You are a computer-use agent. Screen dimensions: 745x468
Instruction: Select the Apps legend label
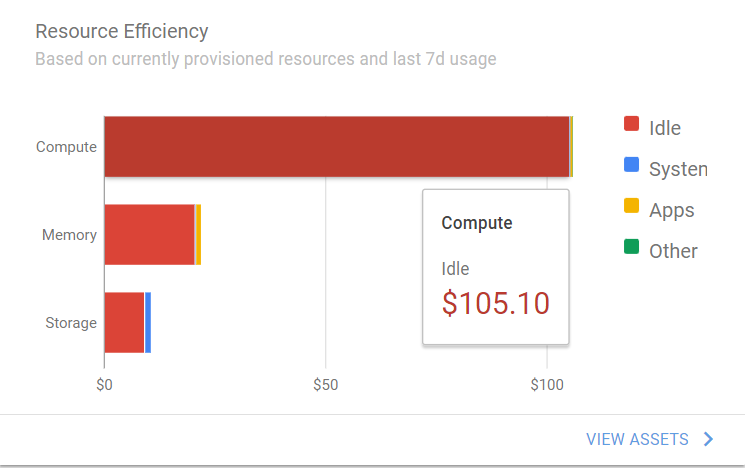(671, 210)
